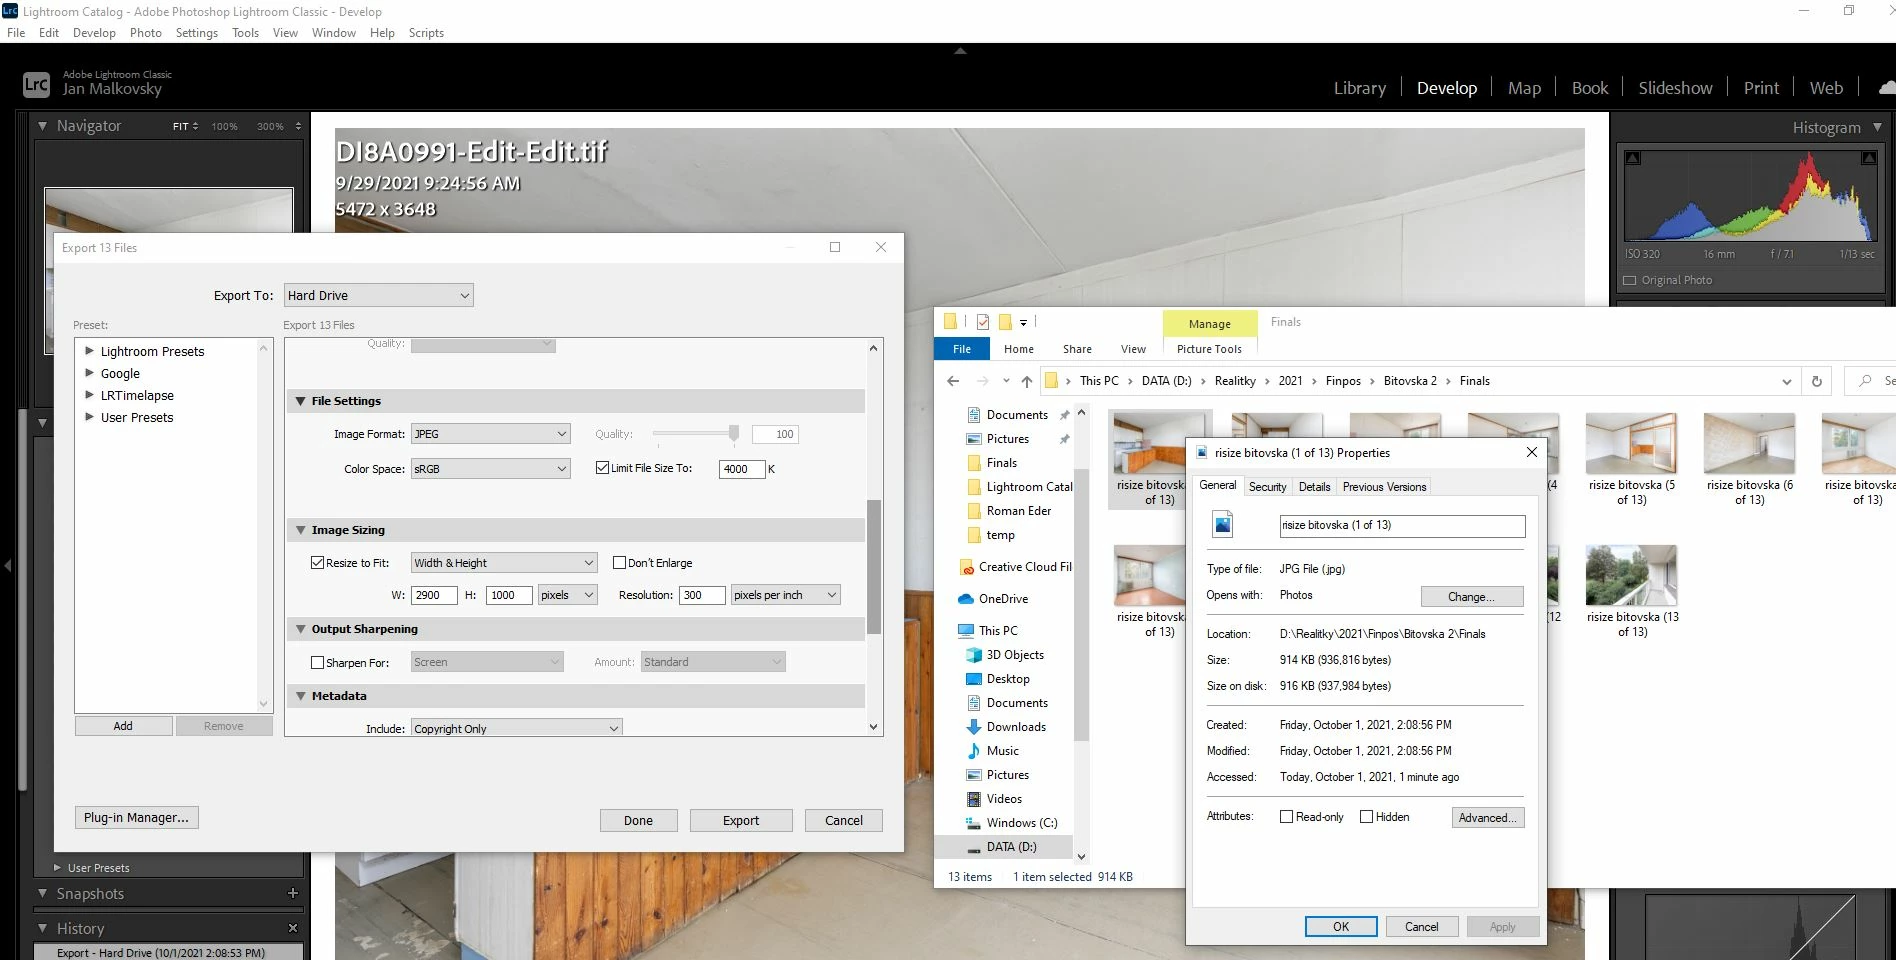This screenshot has width=1896, height=960.
Task: Open pixels unit dropdown
Action: [x=568, y=595]
